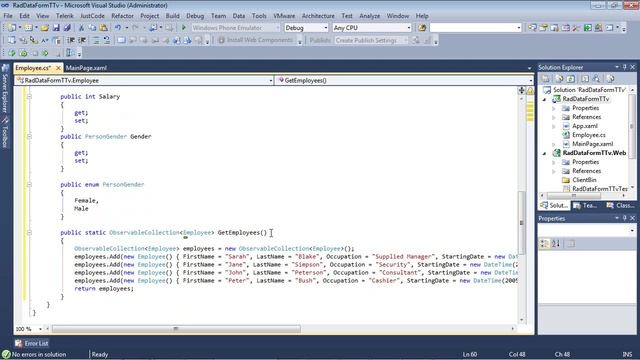Image resolution: width=640 pixels, height=360 pixels.
Task: Click the Copy icon in toolbar
Action: pos(92,28)
